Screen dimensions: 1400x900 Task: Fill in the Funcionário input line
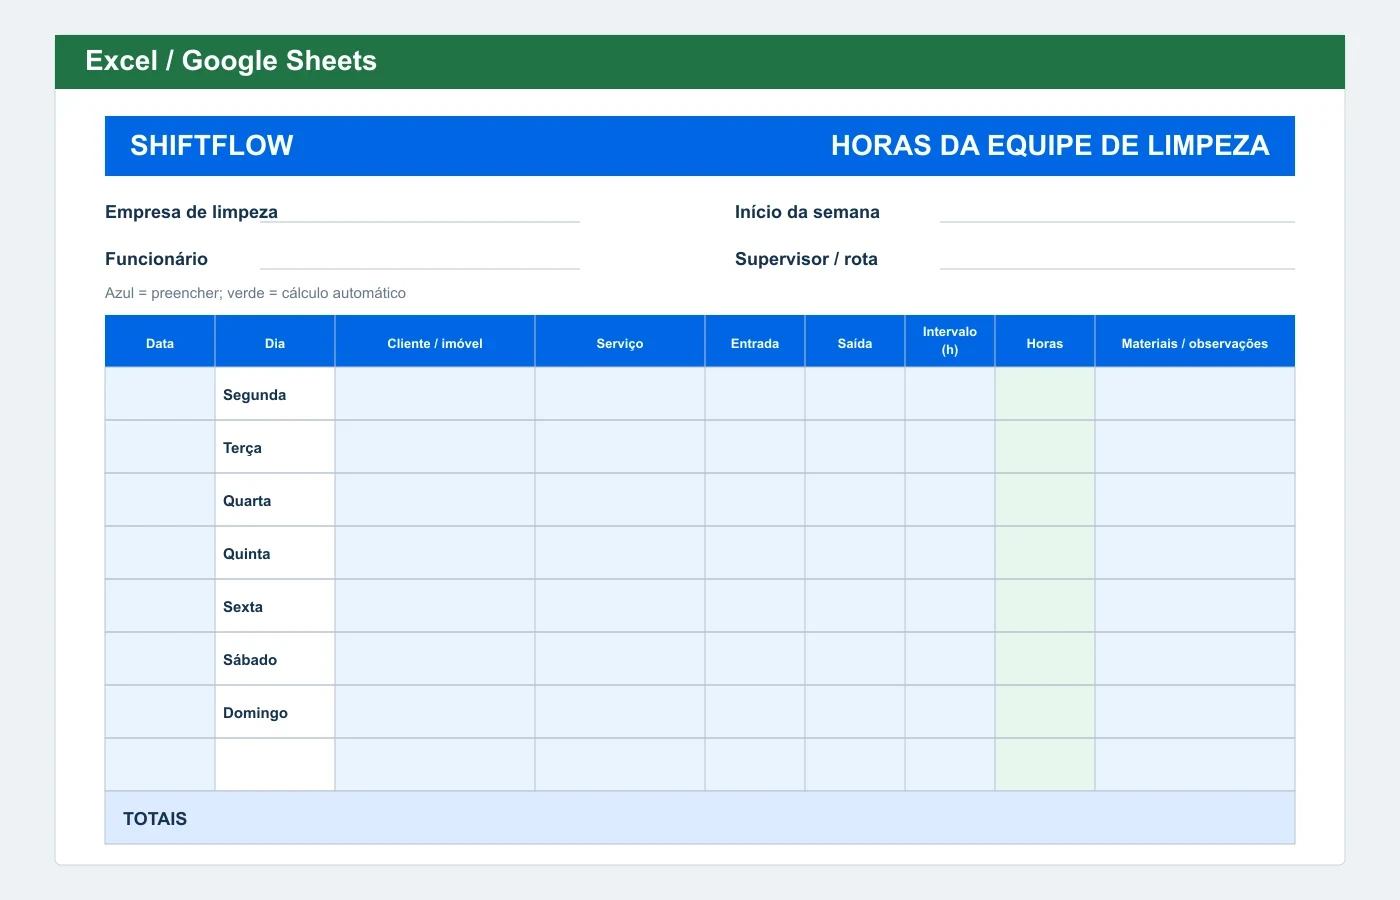pos(420,259)
